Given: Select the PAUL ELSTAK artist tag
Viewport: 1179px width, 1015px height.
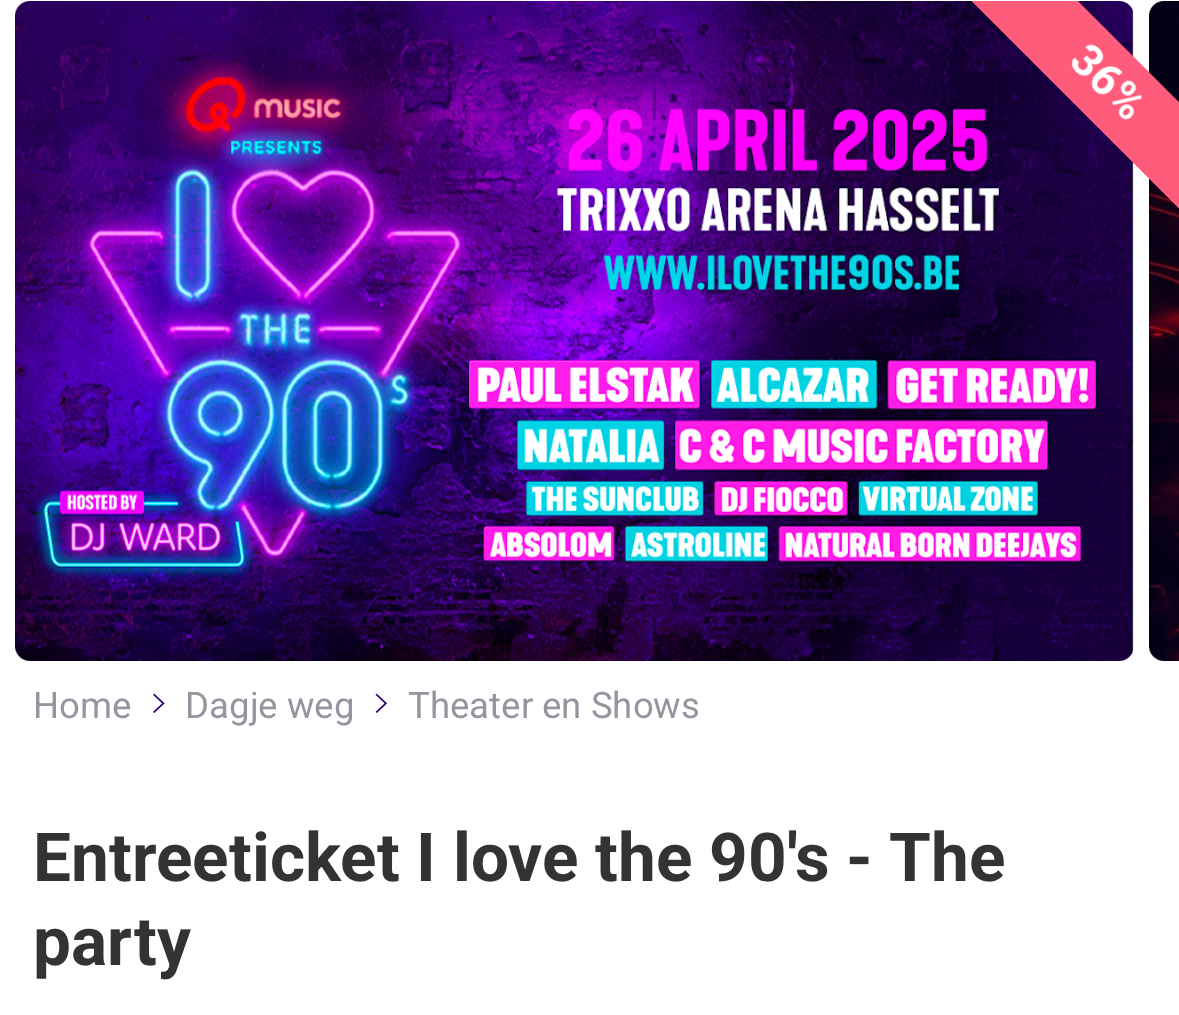Looking at the screenshot, I should (x=583, y=384).
